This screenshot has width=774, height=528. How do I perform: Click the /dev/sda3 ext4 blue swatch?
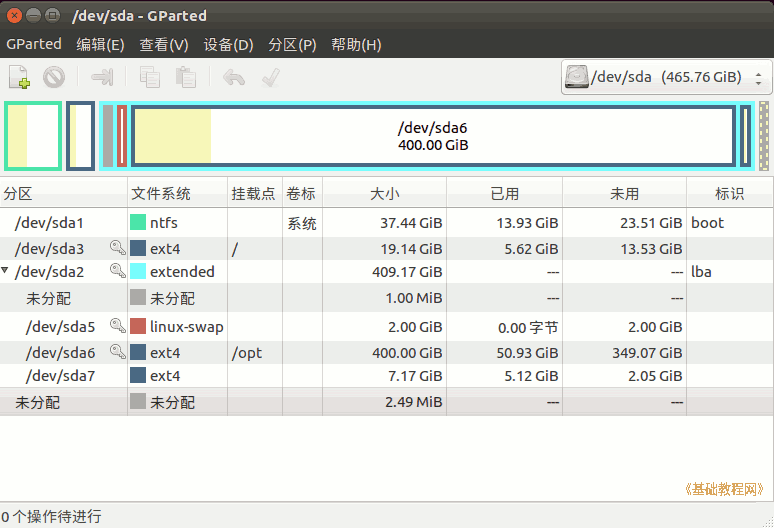click(x=138, y=248)
